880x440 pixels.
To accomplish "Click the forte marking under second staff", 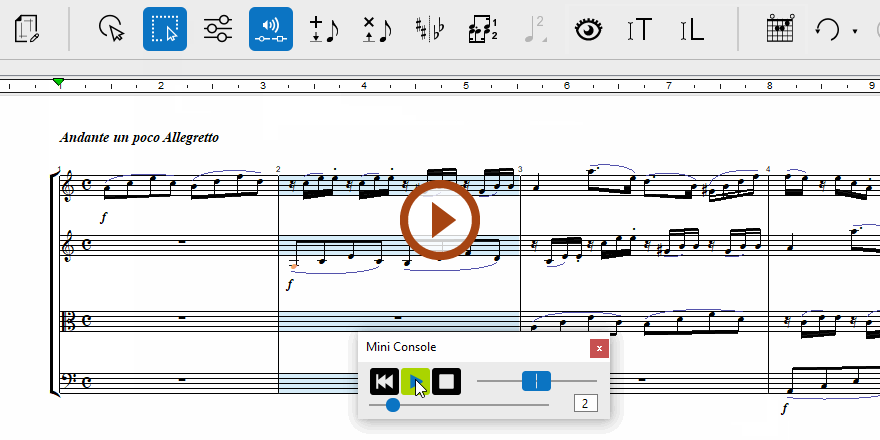I will [x=290, y=285].
